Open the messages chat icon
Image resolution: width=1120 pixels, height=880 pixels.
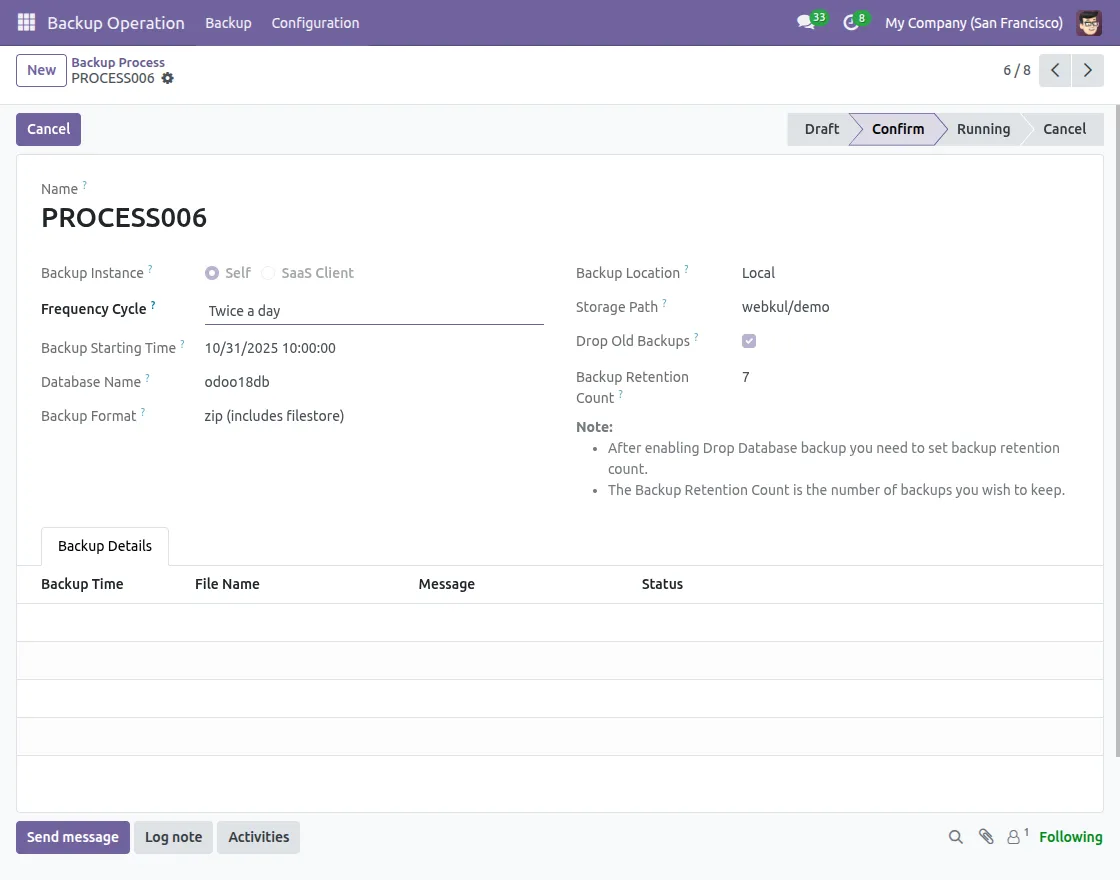tap(806, 22)
